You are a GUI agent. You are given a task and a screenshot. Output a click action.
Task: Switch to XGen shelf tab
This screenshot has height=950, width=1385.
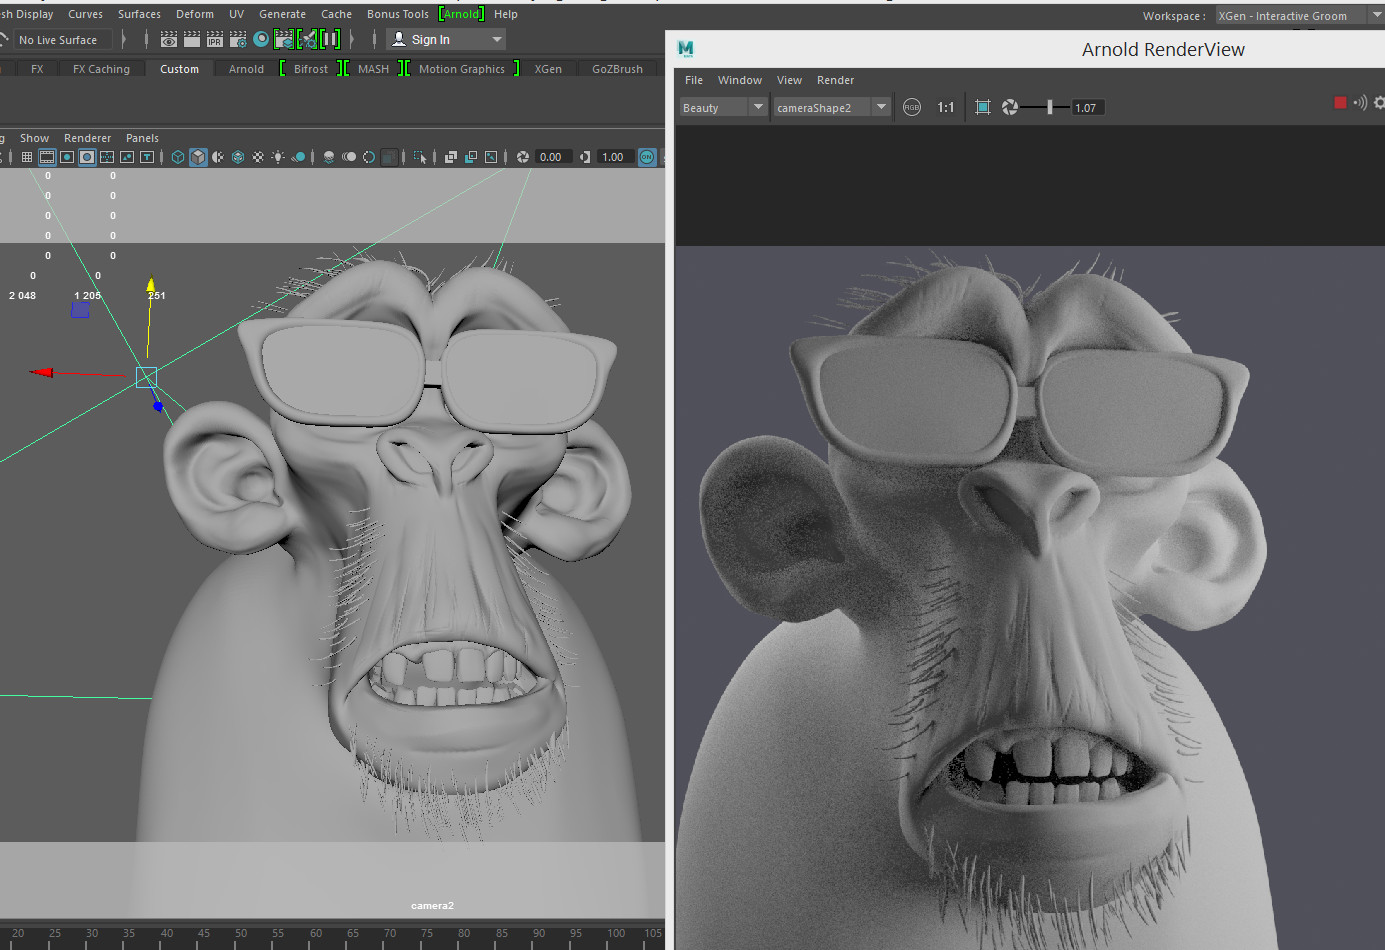[x=548, y=69]
